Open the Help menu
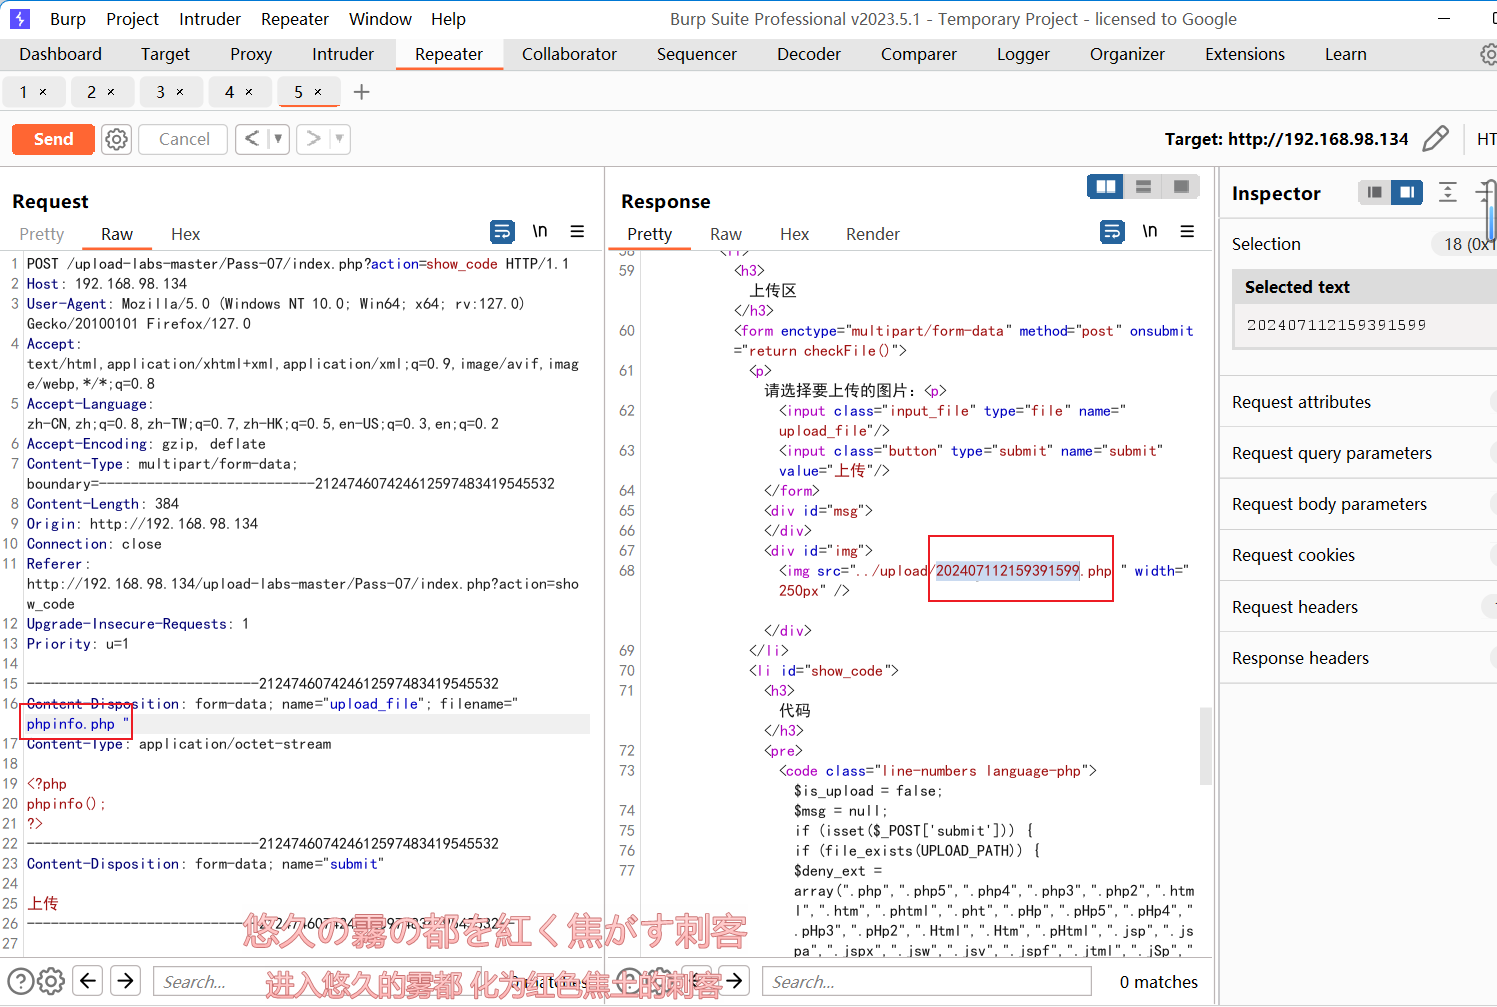Screen dimensions: 1497x1007 coord(448,19)
